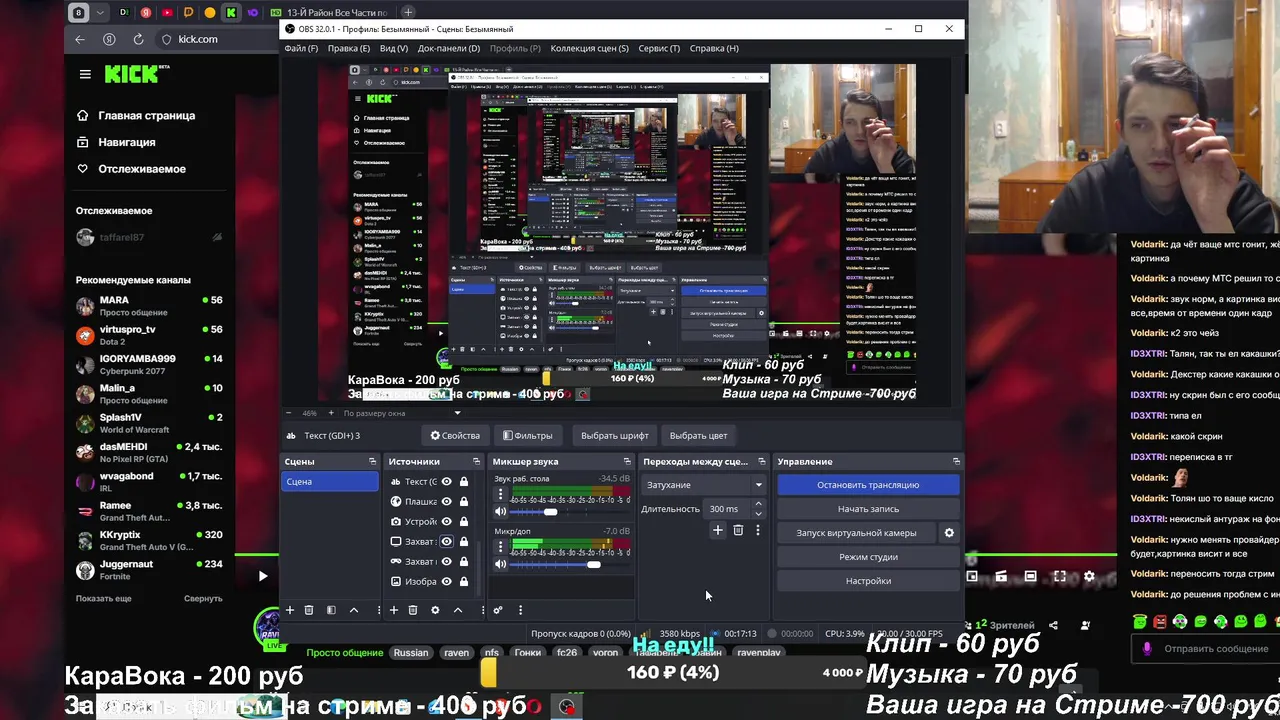Click Начать запись button

[868, 509]
